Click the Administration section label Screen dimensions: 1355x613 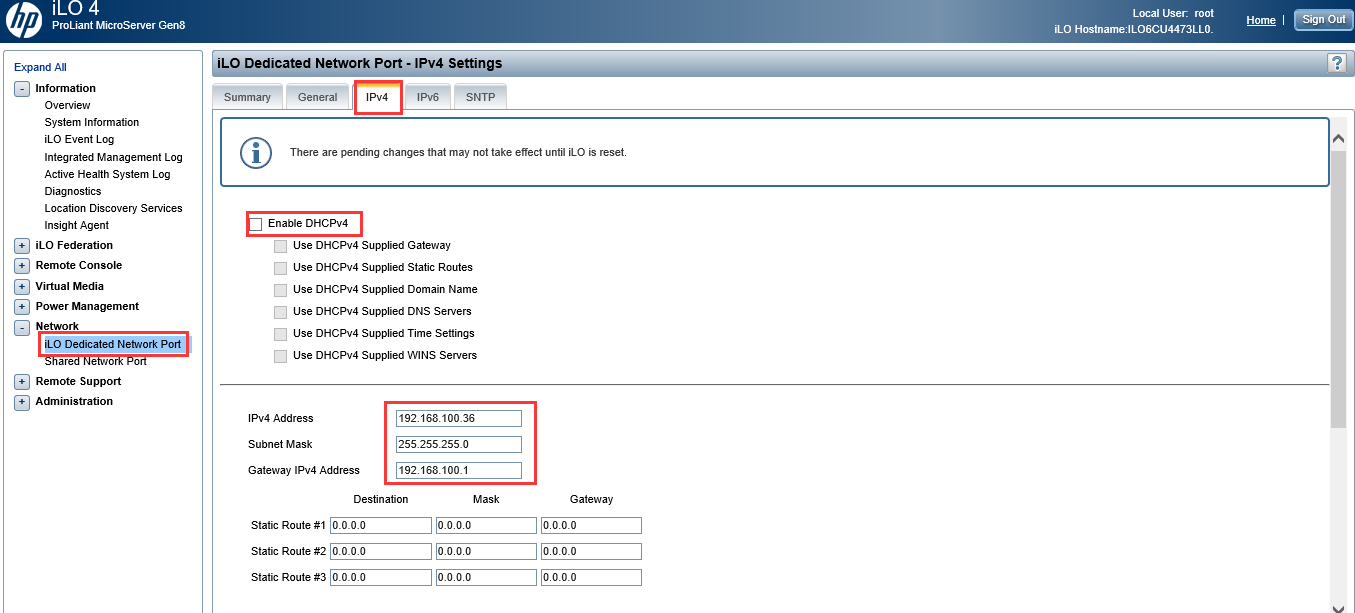pyautogui.click(x=74, y=402)
